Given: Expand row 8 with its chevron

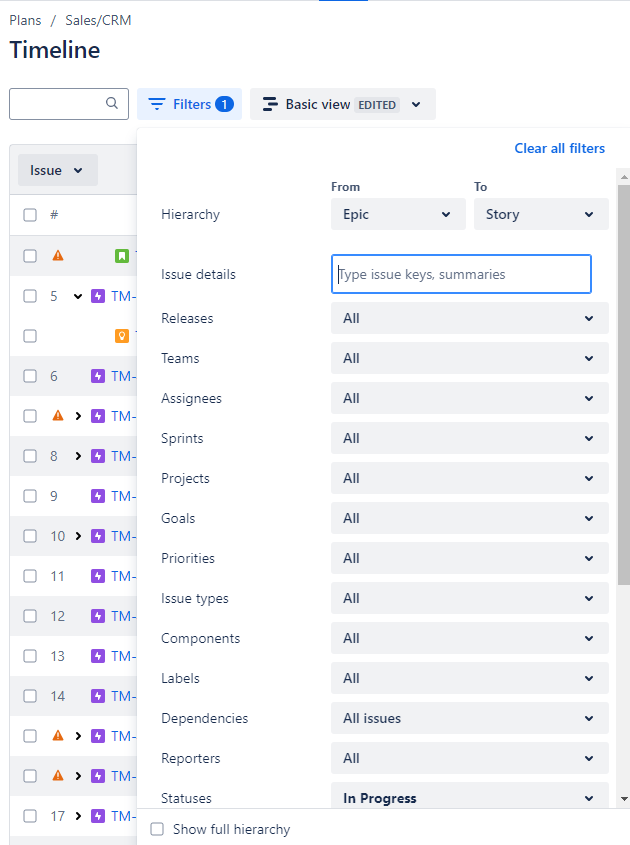Looking at the screenshot, I should click(78, 456).
